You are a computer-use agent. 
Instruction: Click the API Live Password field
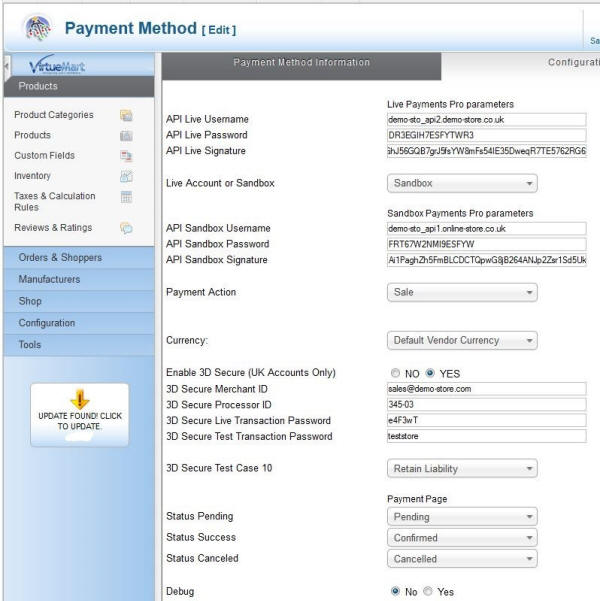click(487, 135)
